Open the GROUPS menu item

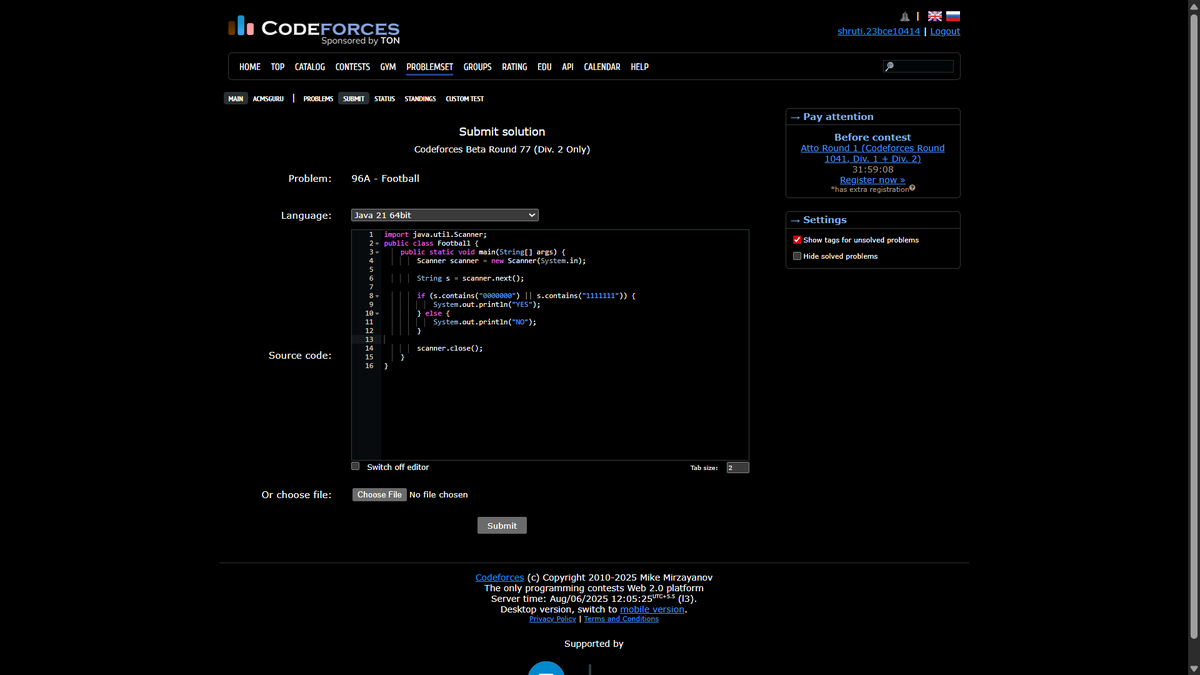(477, 67)
